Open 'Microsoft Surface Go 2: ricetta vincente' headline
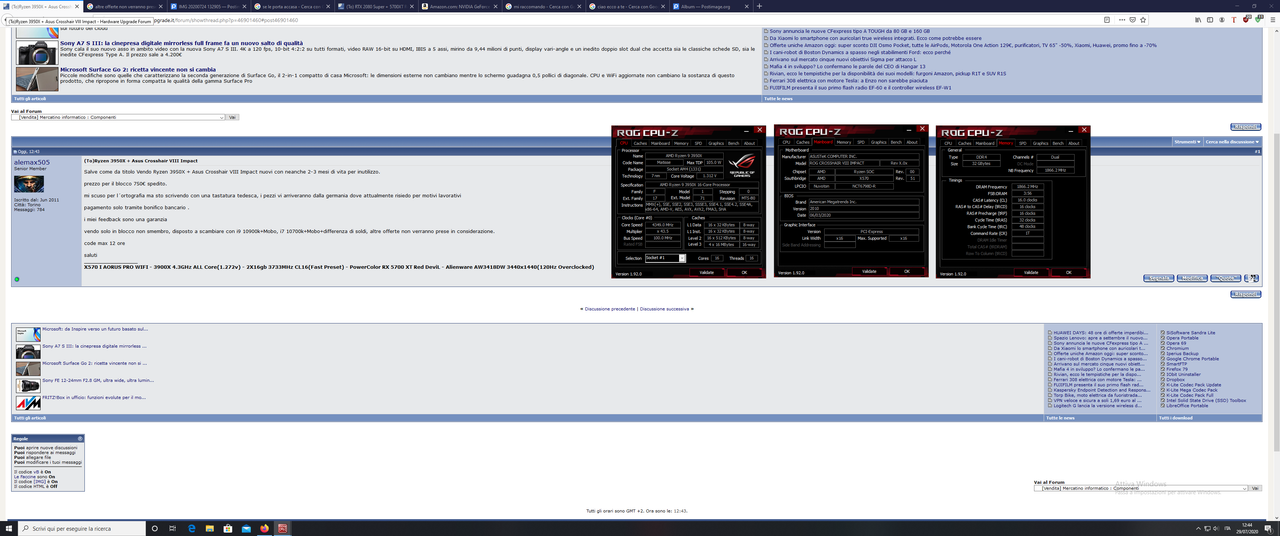1280x536 pixels. tap(138, 70)
